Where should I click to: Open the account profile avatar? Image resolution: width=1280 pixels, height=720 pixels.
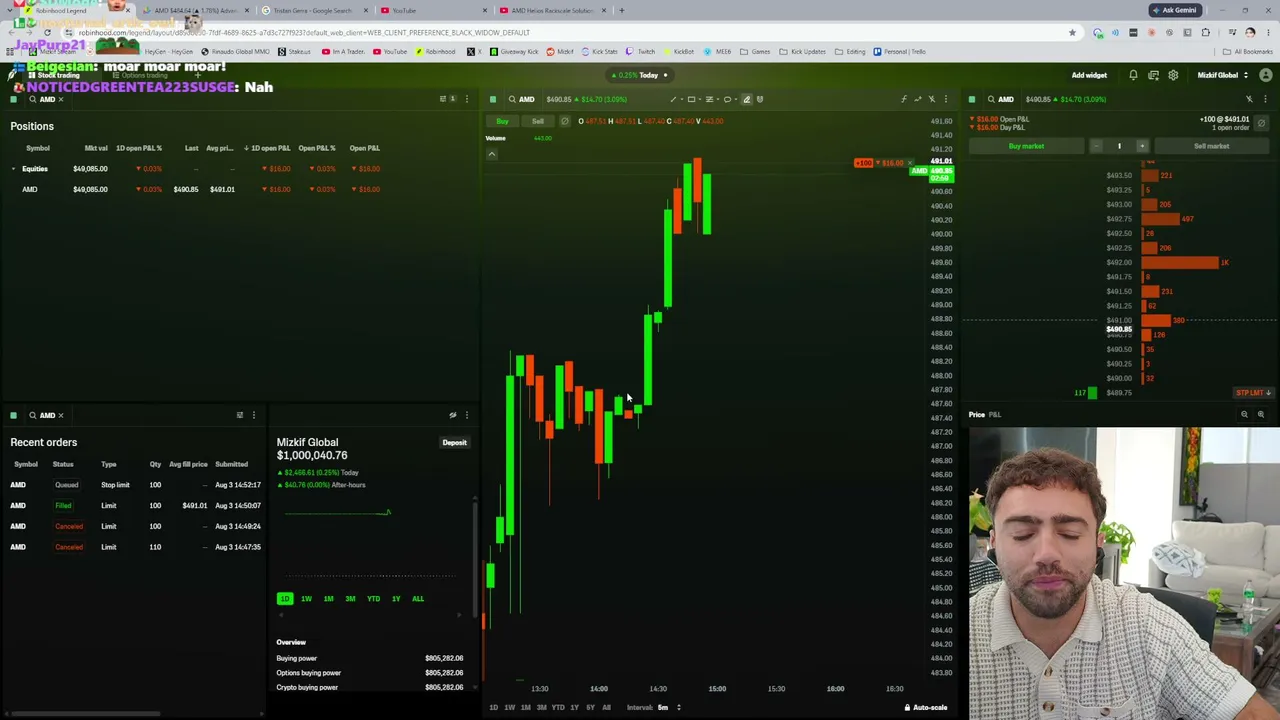pos(1266,75)
